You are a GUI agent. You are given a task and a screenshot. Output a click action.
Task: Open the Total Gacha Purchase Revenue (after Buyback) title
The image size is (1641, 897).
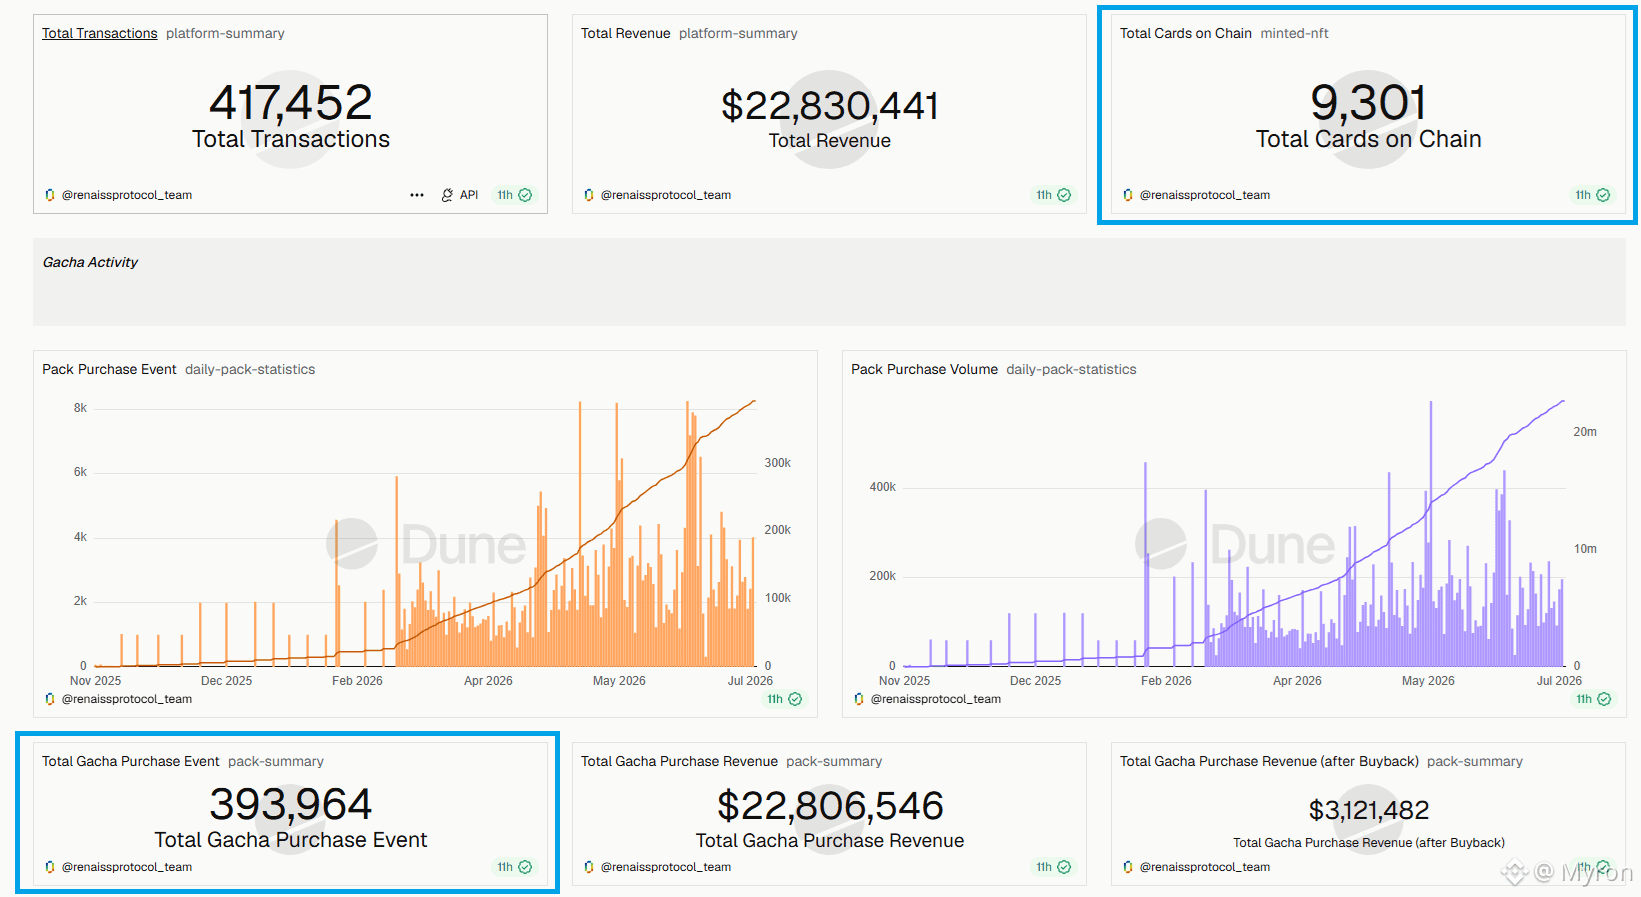coord(1269,761)
